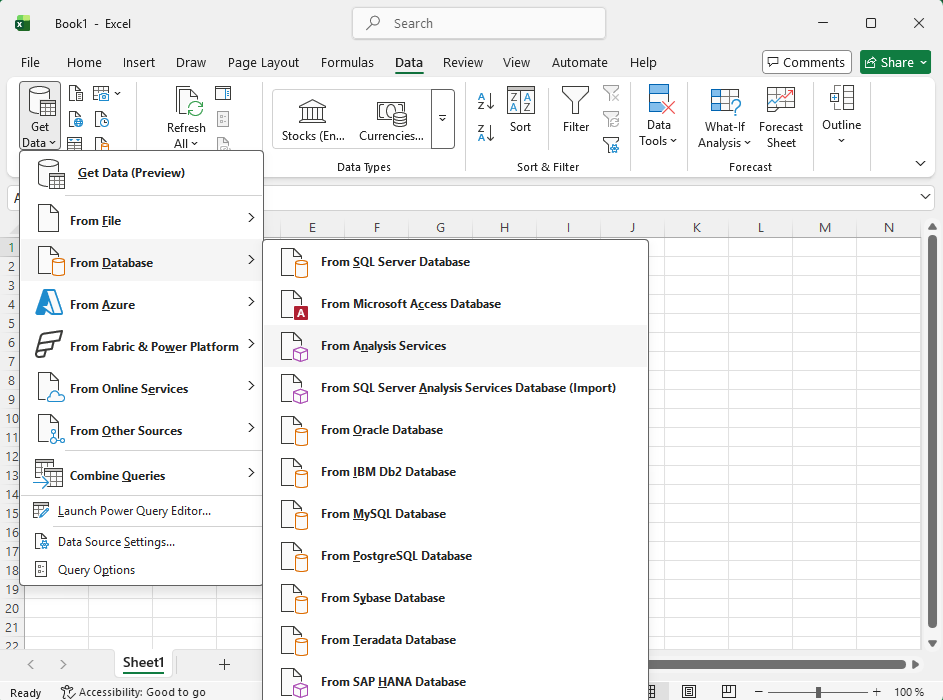Click Recent Sources clock icon

point(102,120)
